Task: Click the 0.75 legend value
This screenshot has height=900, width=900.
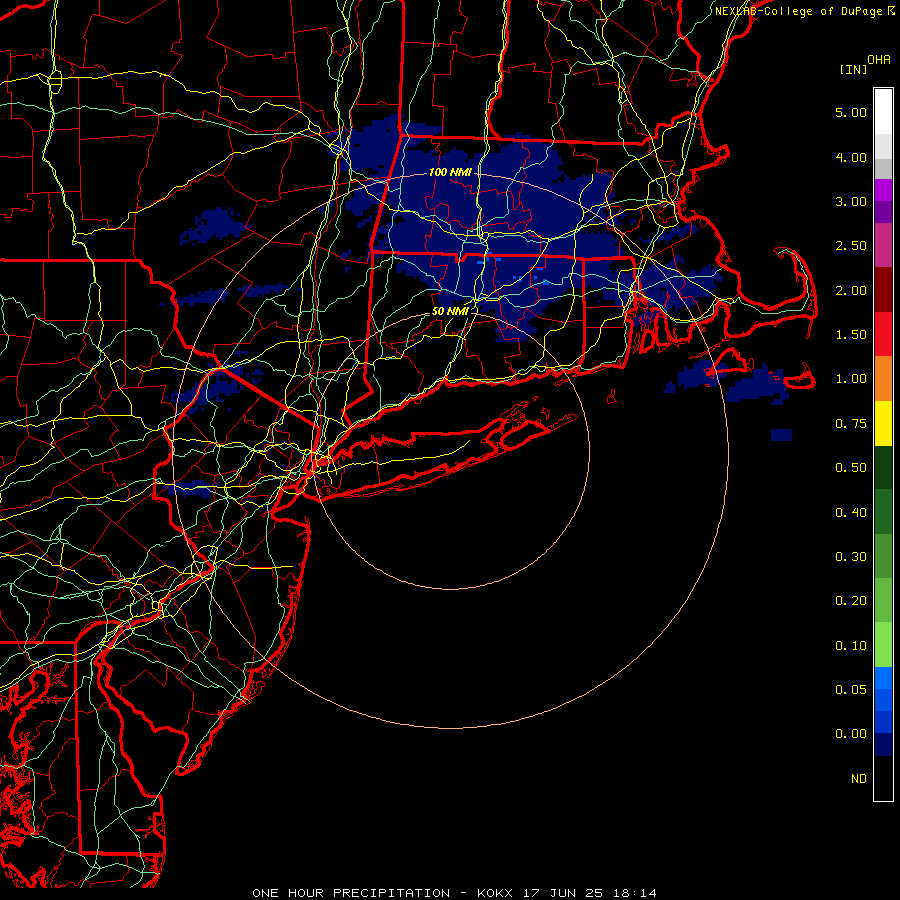Action: [x=851, y=424]
